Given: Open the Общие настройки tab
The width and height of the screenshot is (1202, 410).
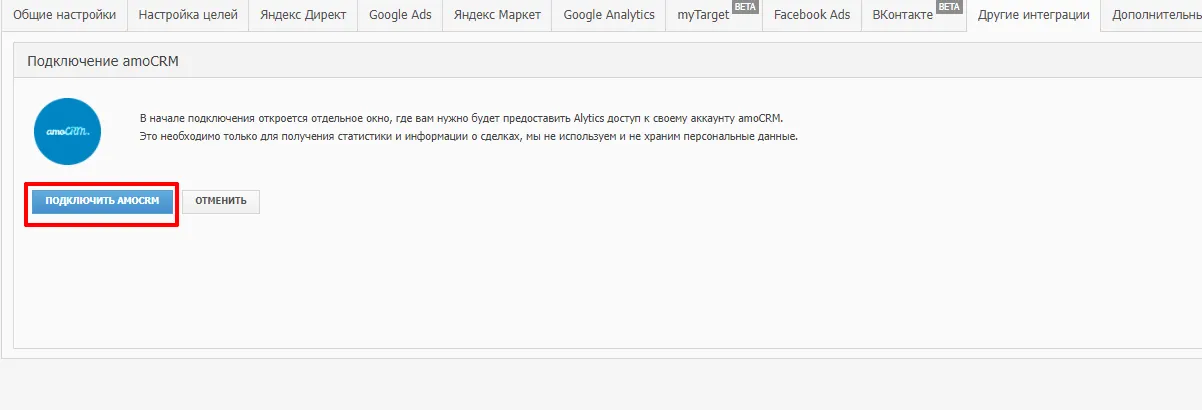Looking at the screenshot, I should (64, 16).
